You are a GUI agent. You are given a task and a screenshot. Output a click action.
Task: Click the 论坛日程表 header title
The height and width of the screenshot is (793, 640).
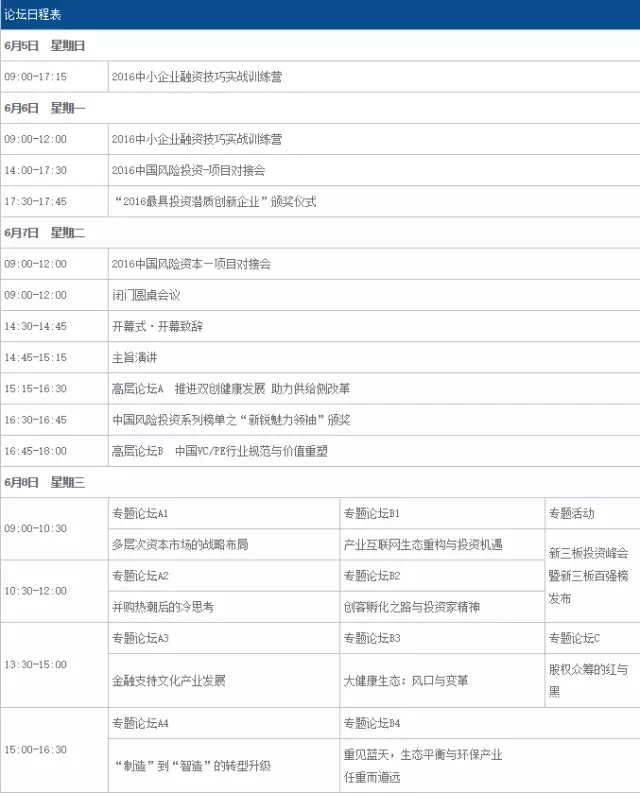(x=36, y=13)
